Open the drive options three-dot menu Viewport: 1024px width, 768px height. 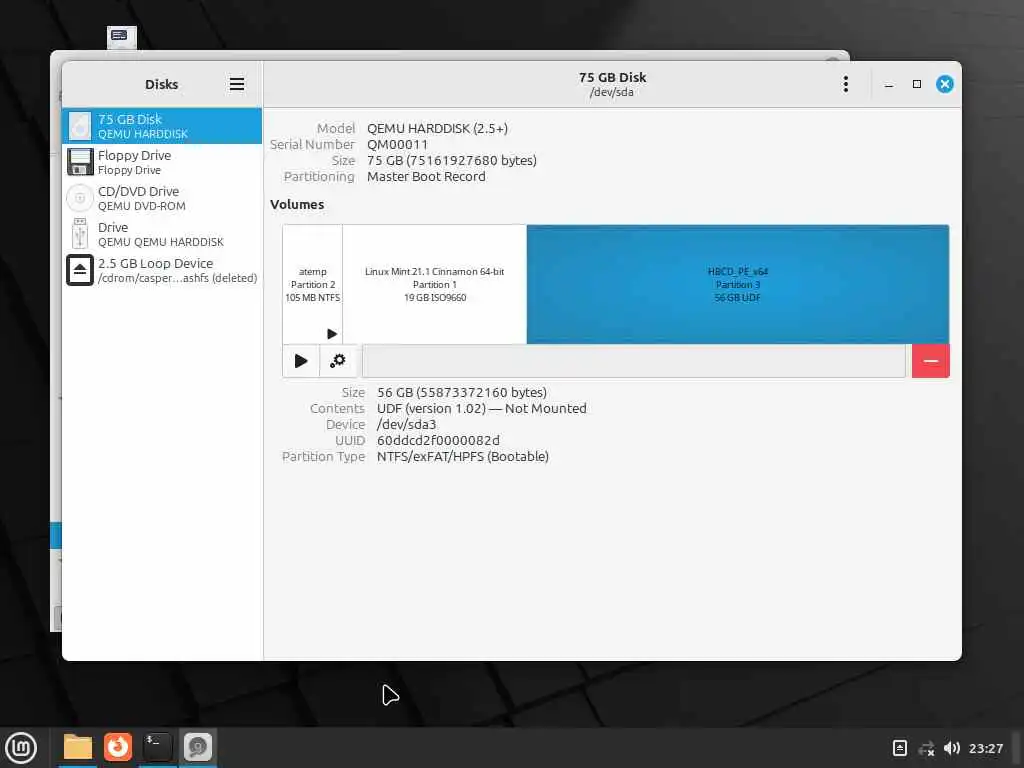click(846, 84)
